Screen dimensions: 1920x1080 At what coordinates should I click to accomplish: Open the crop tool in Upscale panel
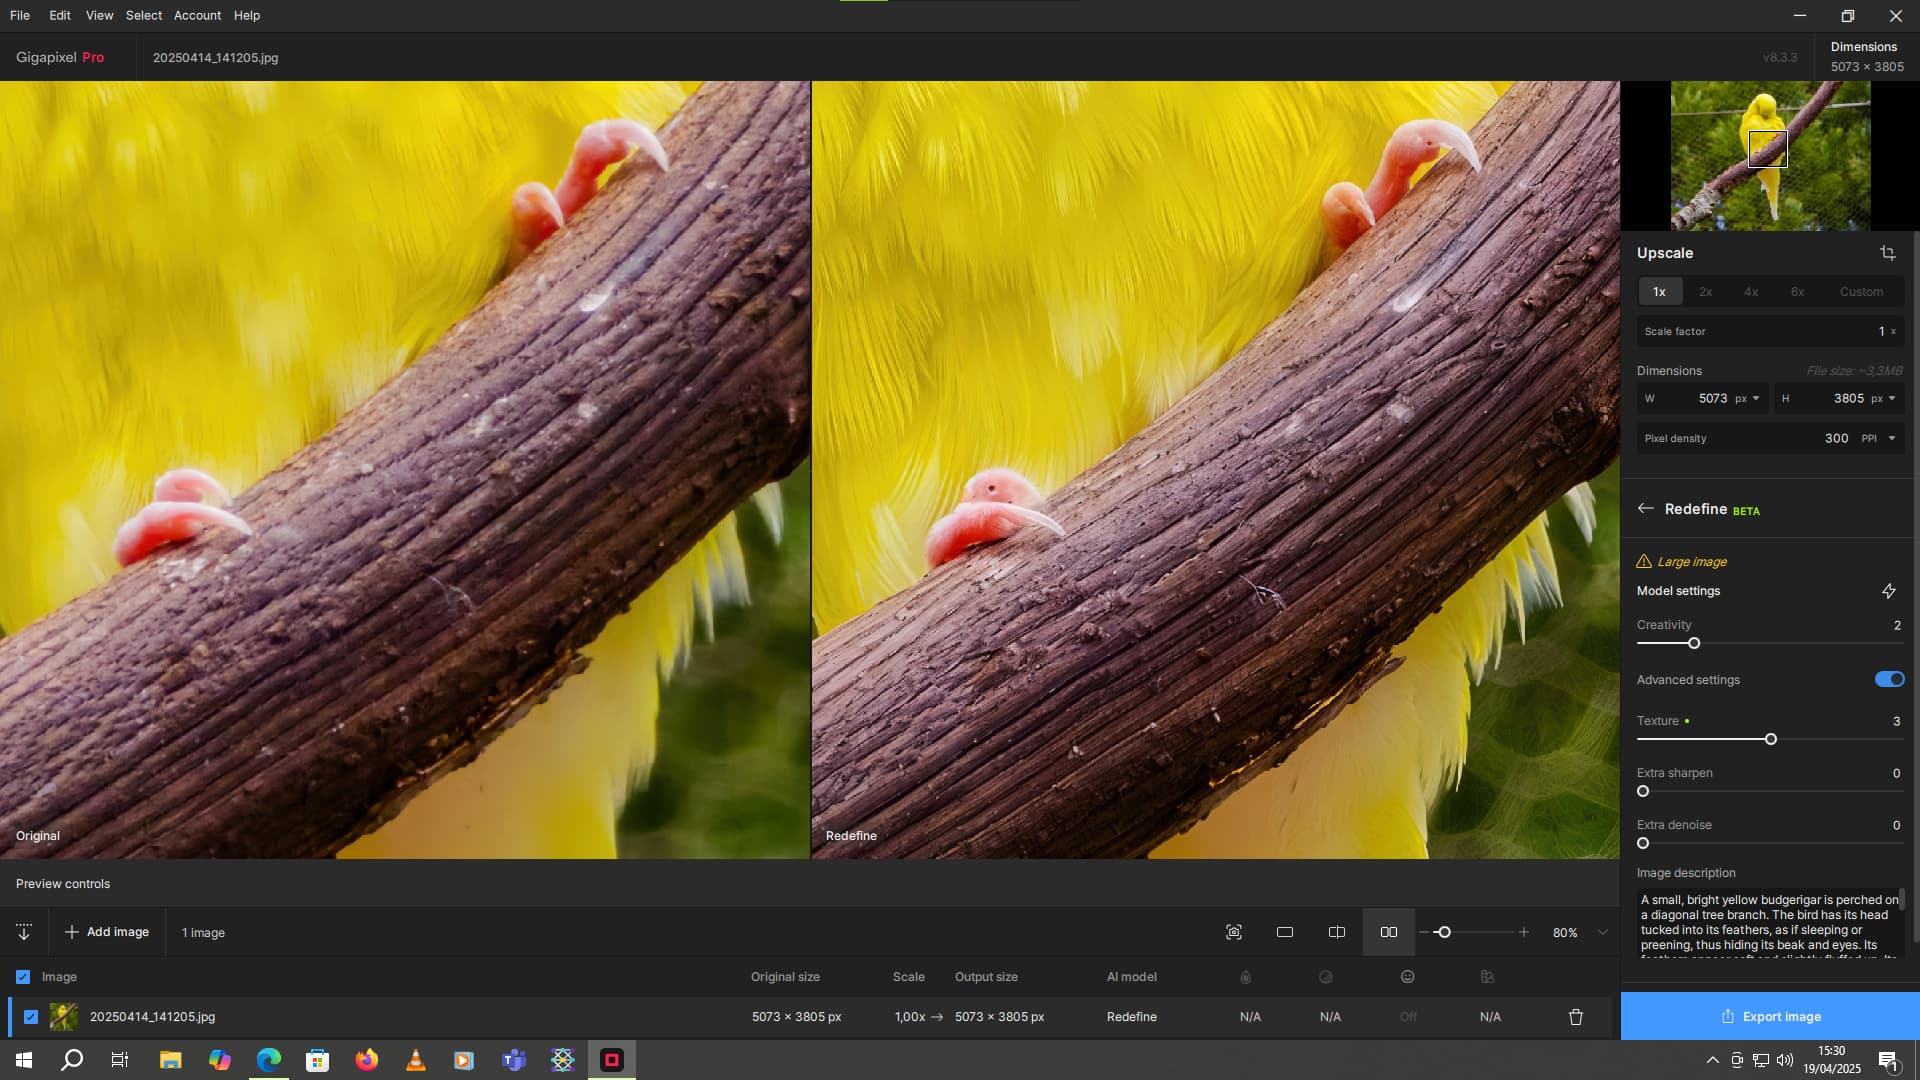(1887, 253)
